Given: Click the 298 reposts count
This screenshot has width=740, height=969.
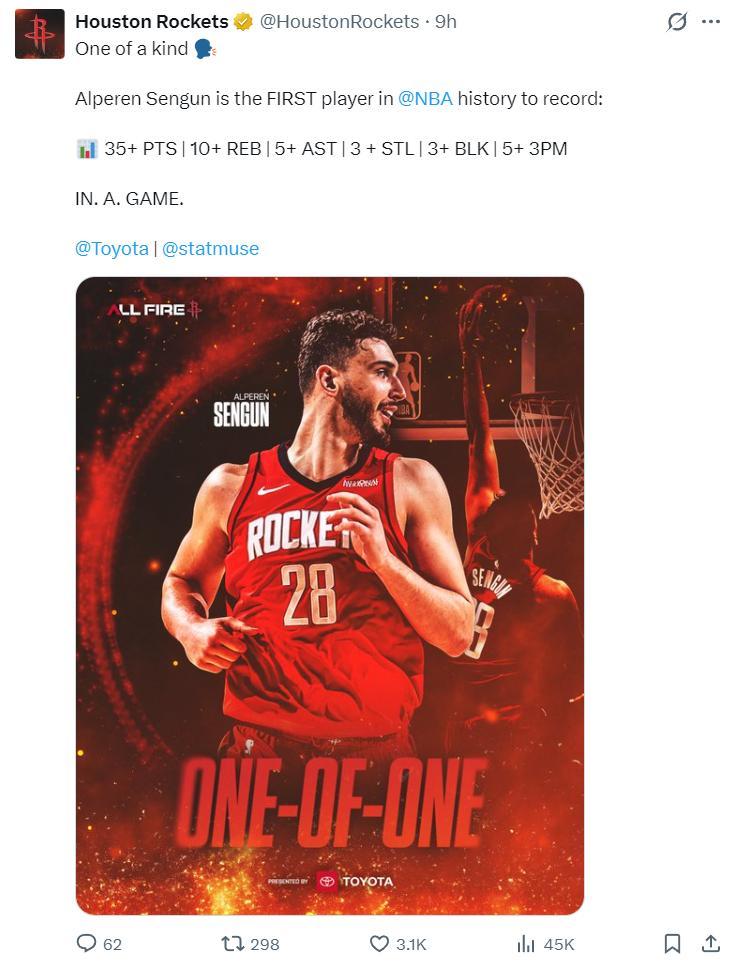Looking at the screenshot, I should [x=265, y=944].
